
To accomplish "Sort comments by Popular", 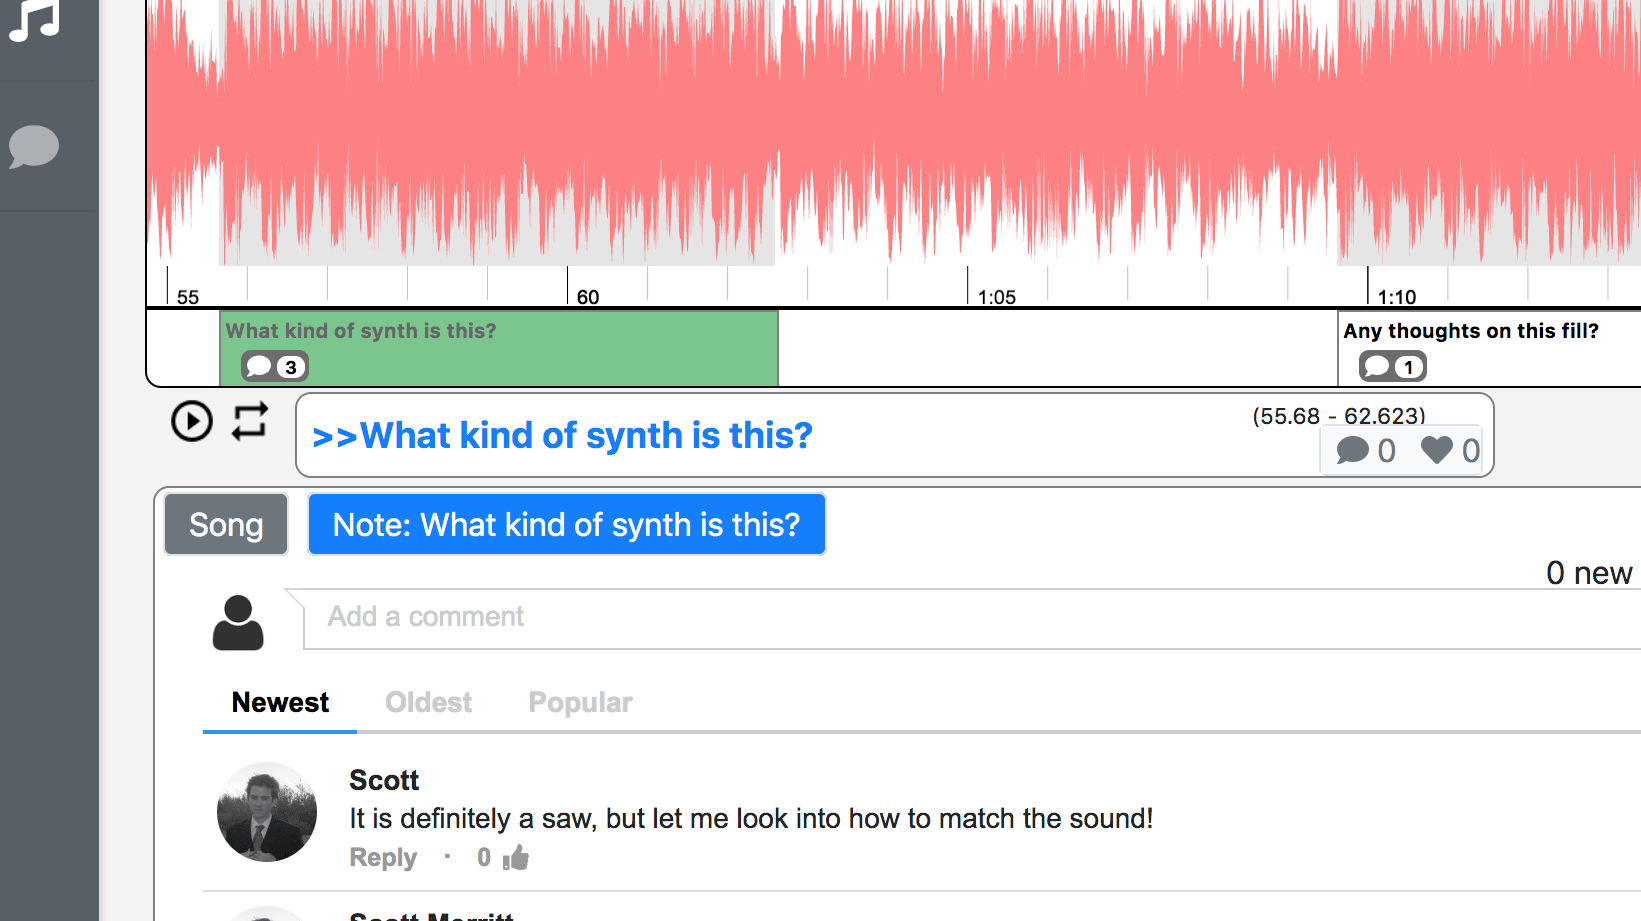I will [x=580, y=702].
